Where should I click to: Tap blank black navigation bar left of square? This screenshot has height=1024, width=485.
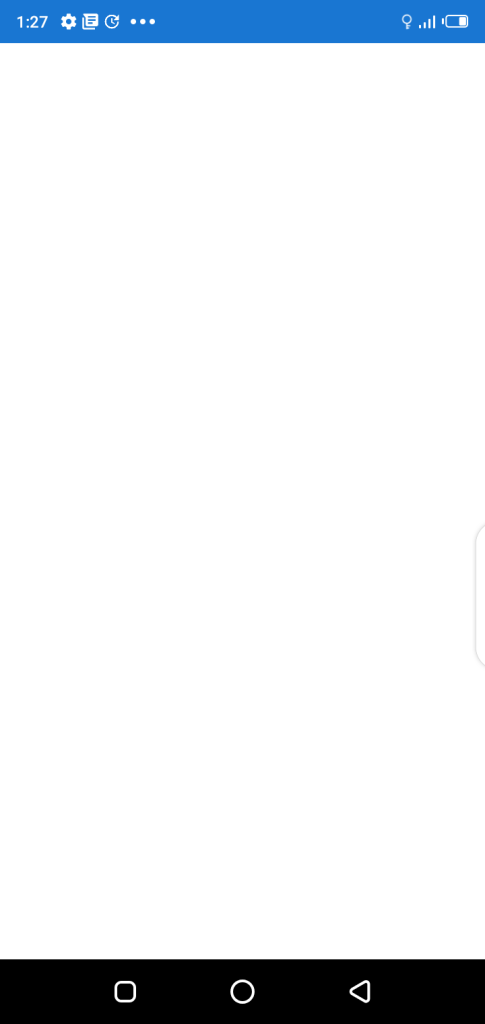55,991
